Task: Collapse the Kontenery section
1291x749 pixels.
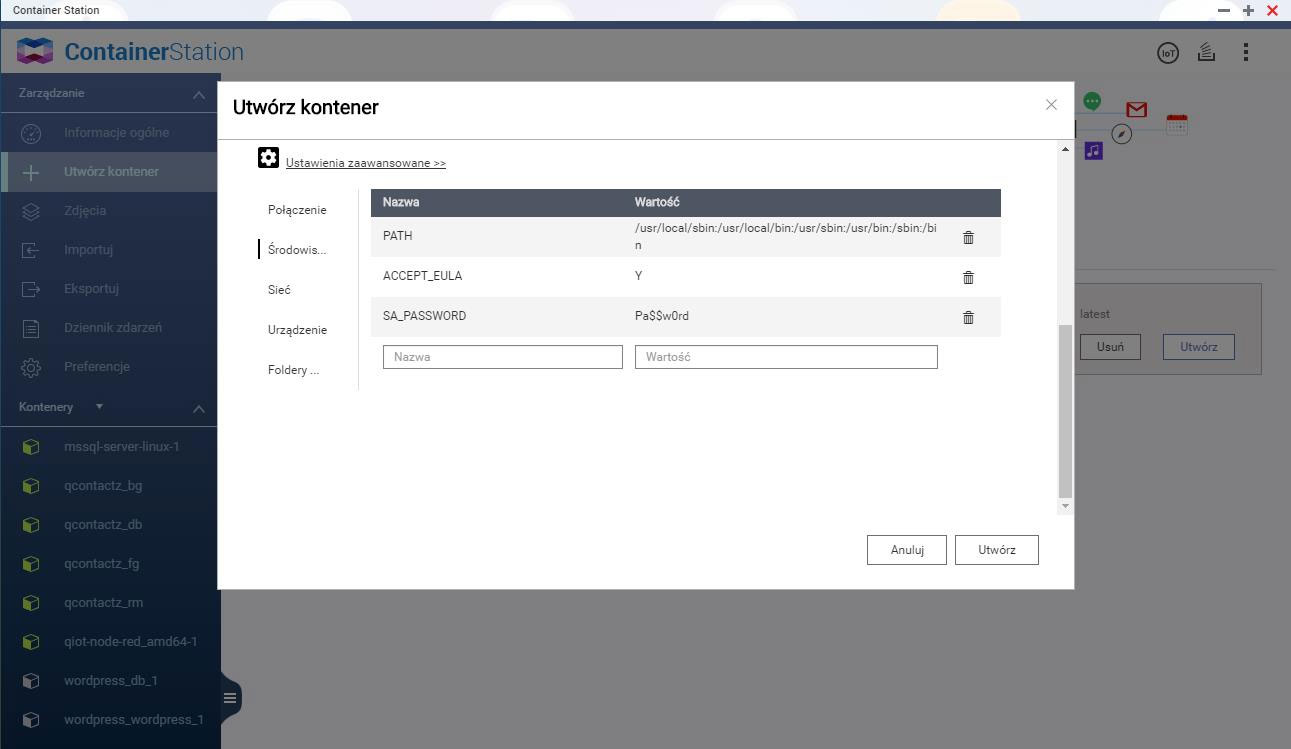Action: pos(199,409)
